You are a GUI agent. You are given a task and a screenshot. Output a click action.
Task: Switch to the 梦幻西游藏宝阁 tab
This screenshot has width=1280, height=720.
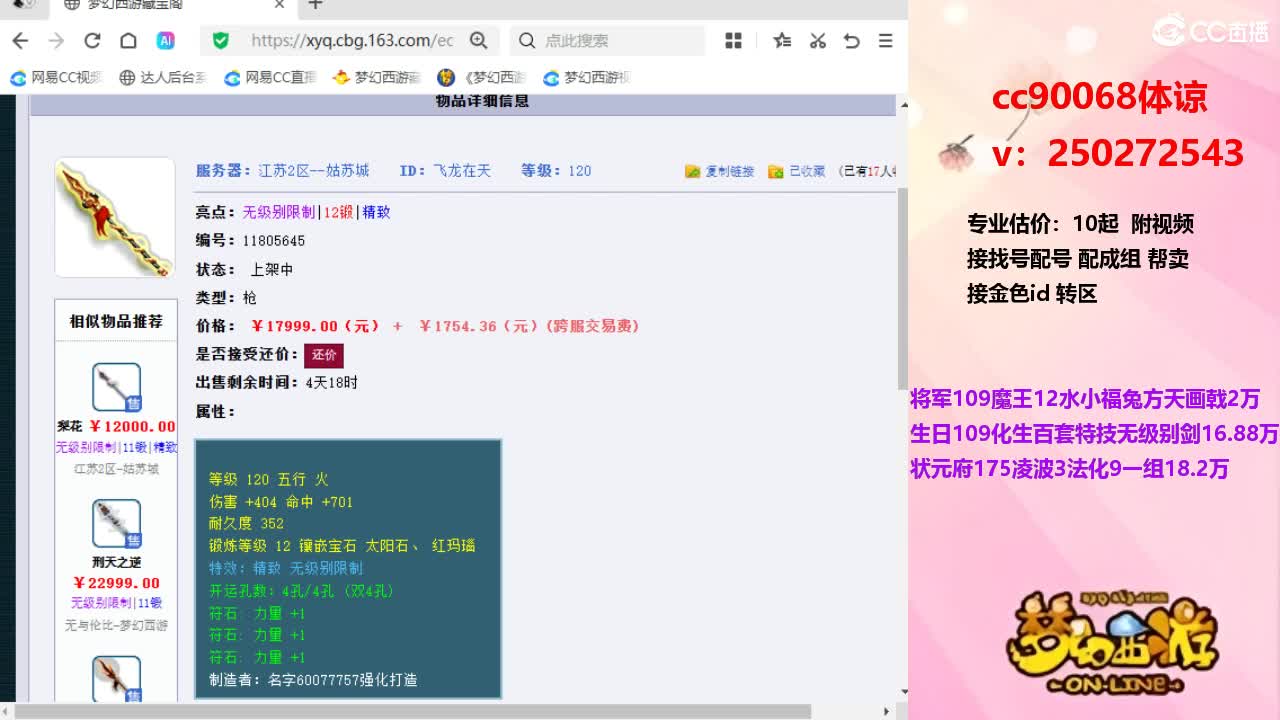coord(173,5)
